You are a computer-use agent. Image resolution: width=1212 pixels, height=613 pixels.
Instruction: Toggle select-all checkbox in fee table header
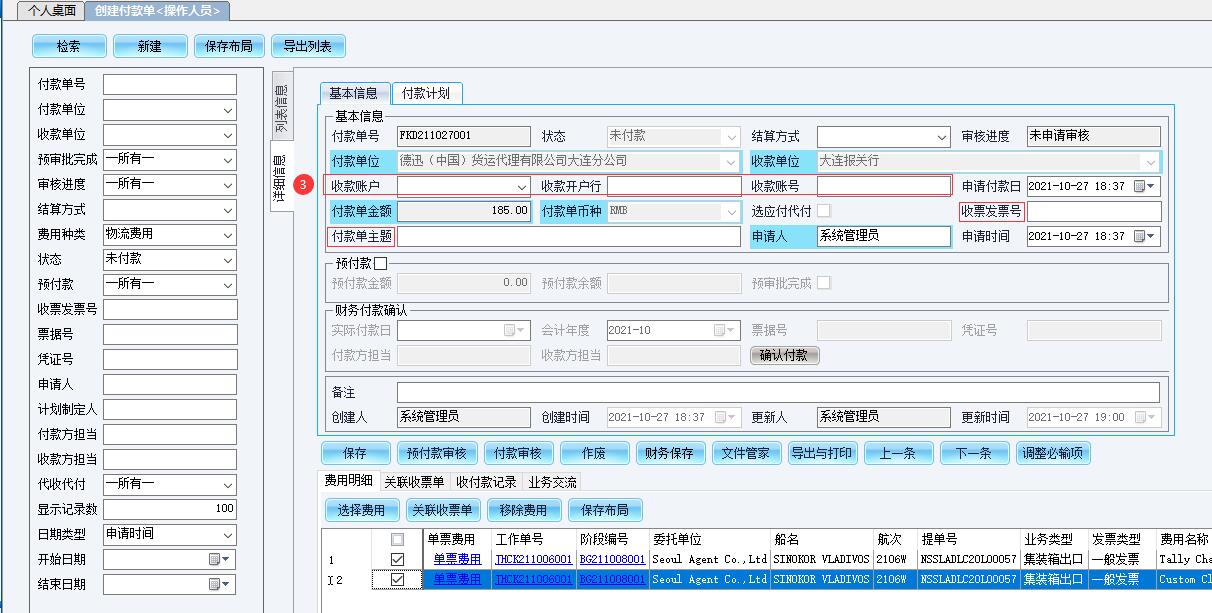tap(398, 540)
